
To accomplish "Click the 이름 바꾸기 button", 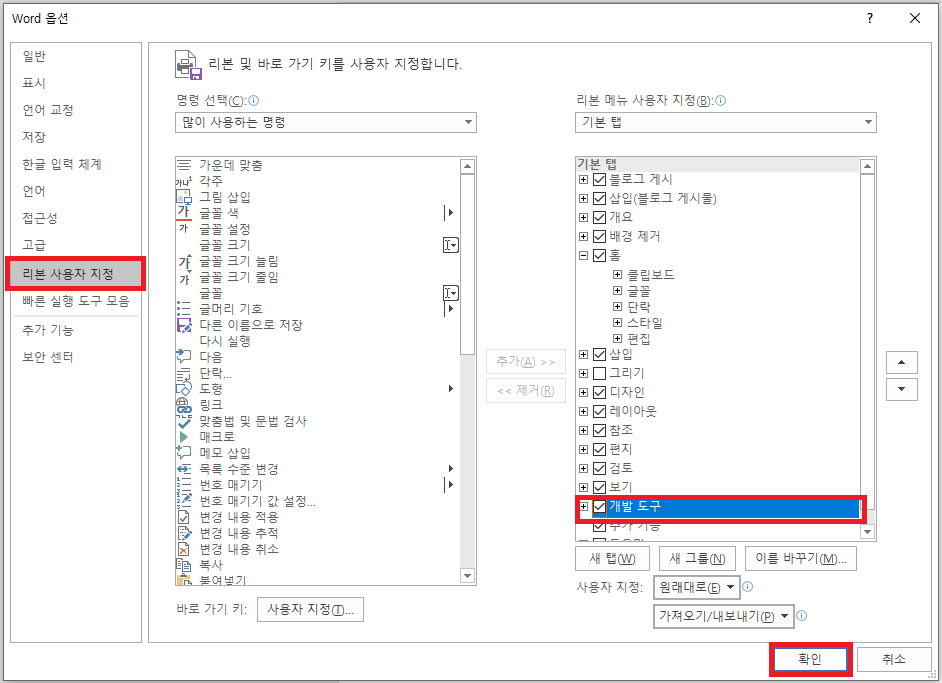I will point(801,559).
